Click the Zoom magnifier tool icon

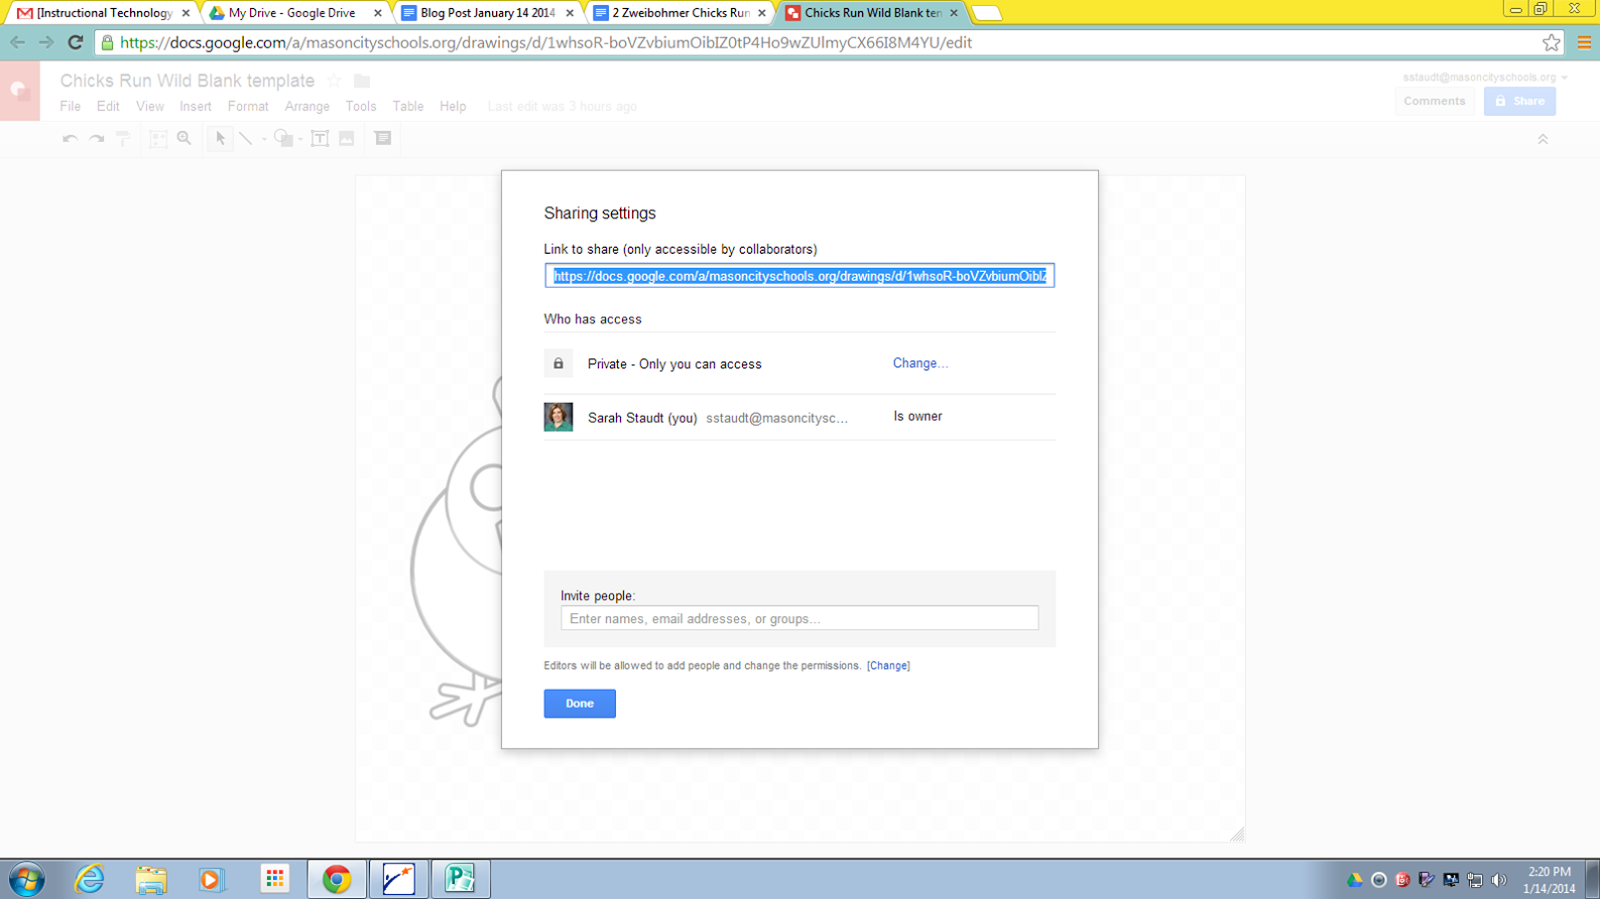[x=184, y=139]
